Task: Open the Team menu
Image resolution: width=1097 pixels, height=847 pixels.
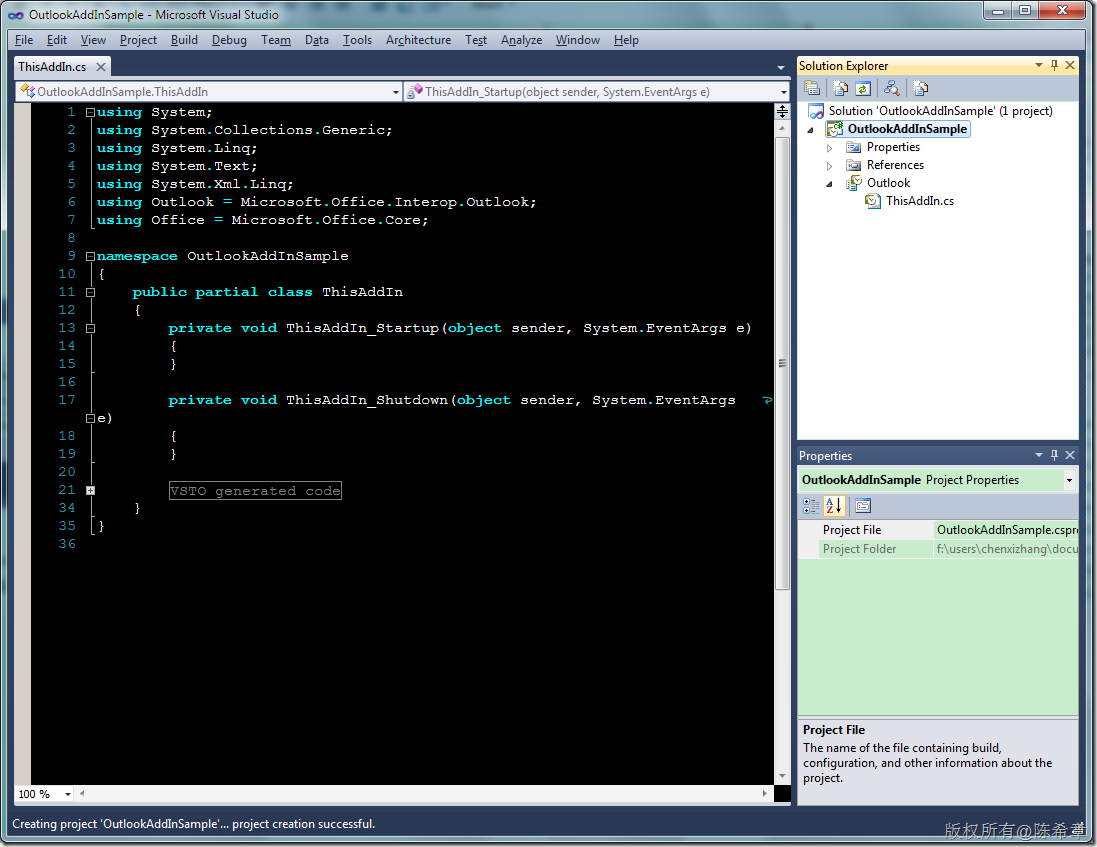Action: pyautogui.click(x=276, y=40)
